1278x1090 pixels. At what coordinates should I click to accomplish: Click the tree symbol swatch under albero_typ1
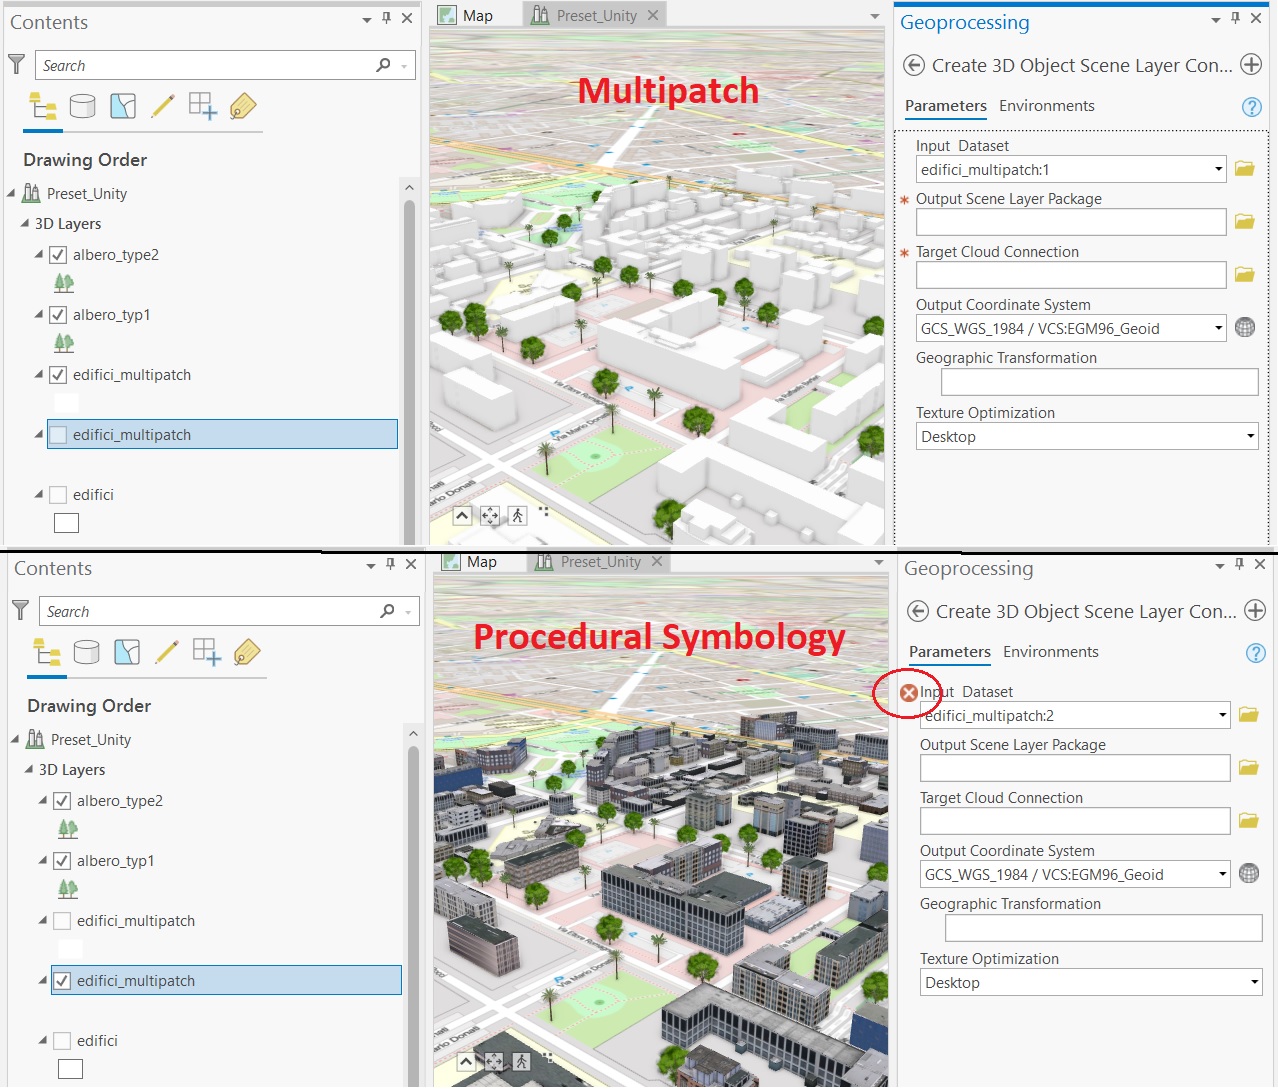63,343
